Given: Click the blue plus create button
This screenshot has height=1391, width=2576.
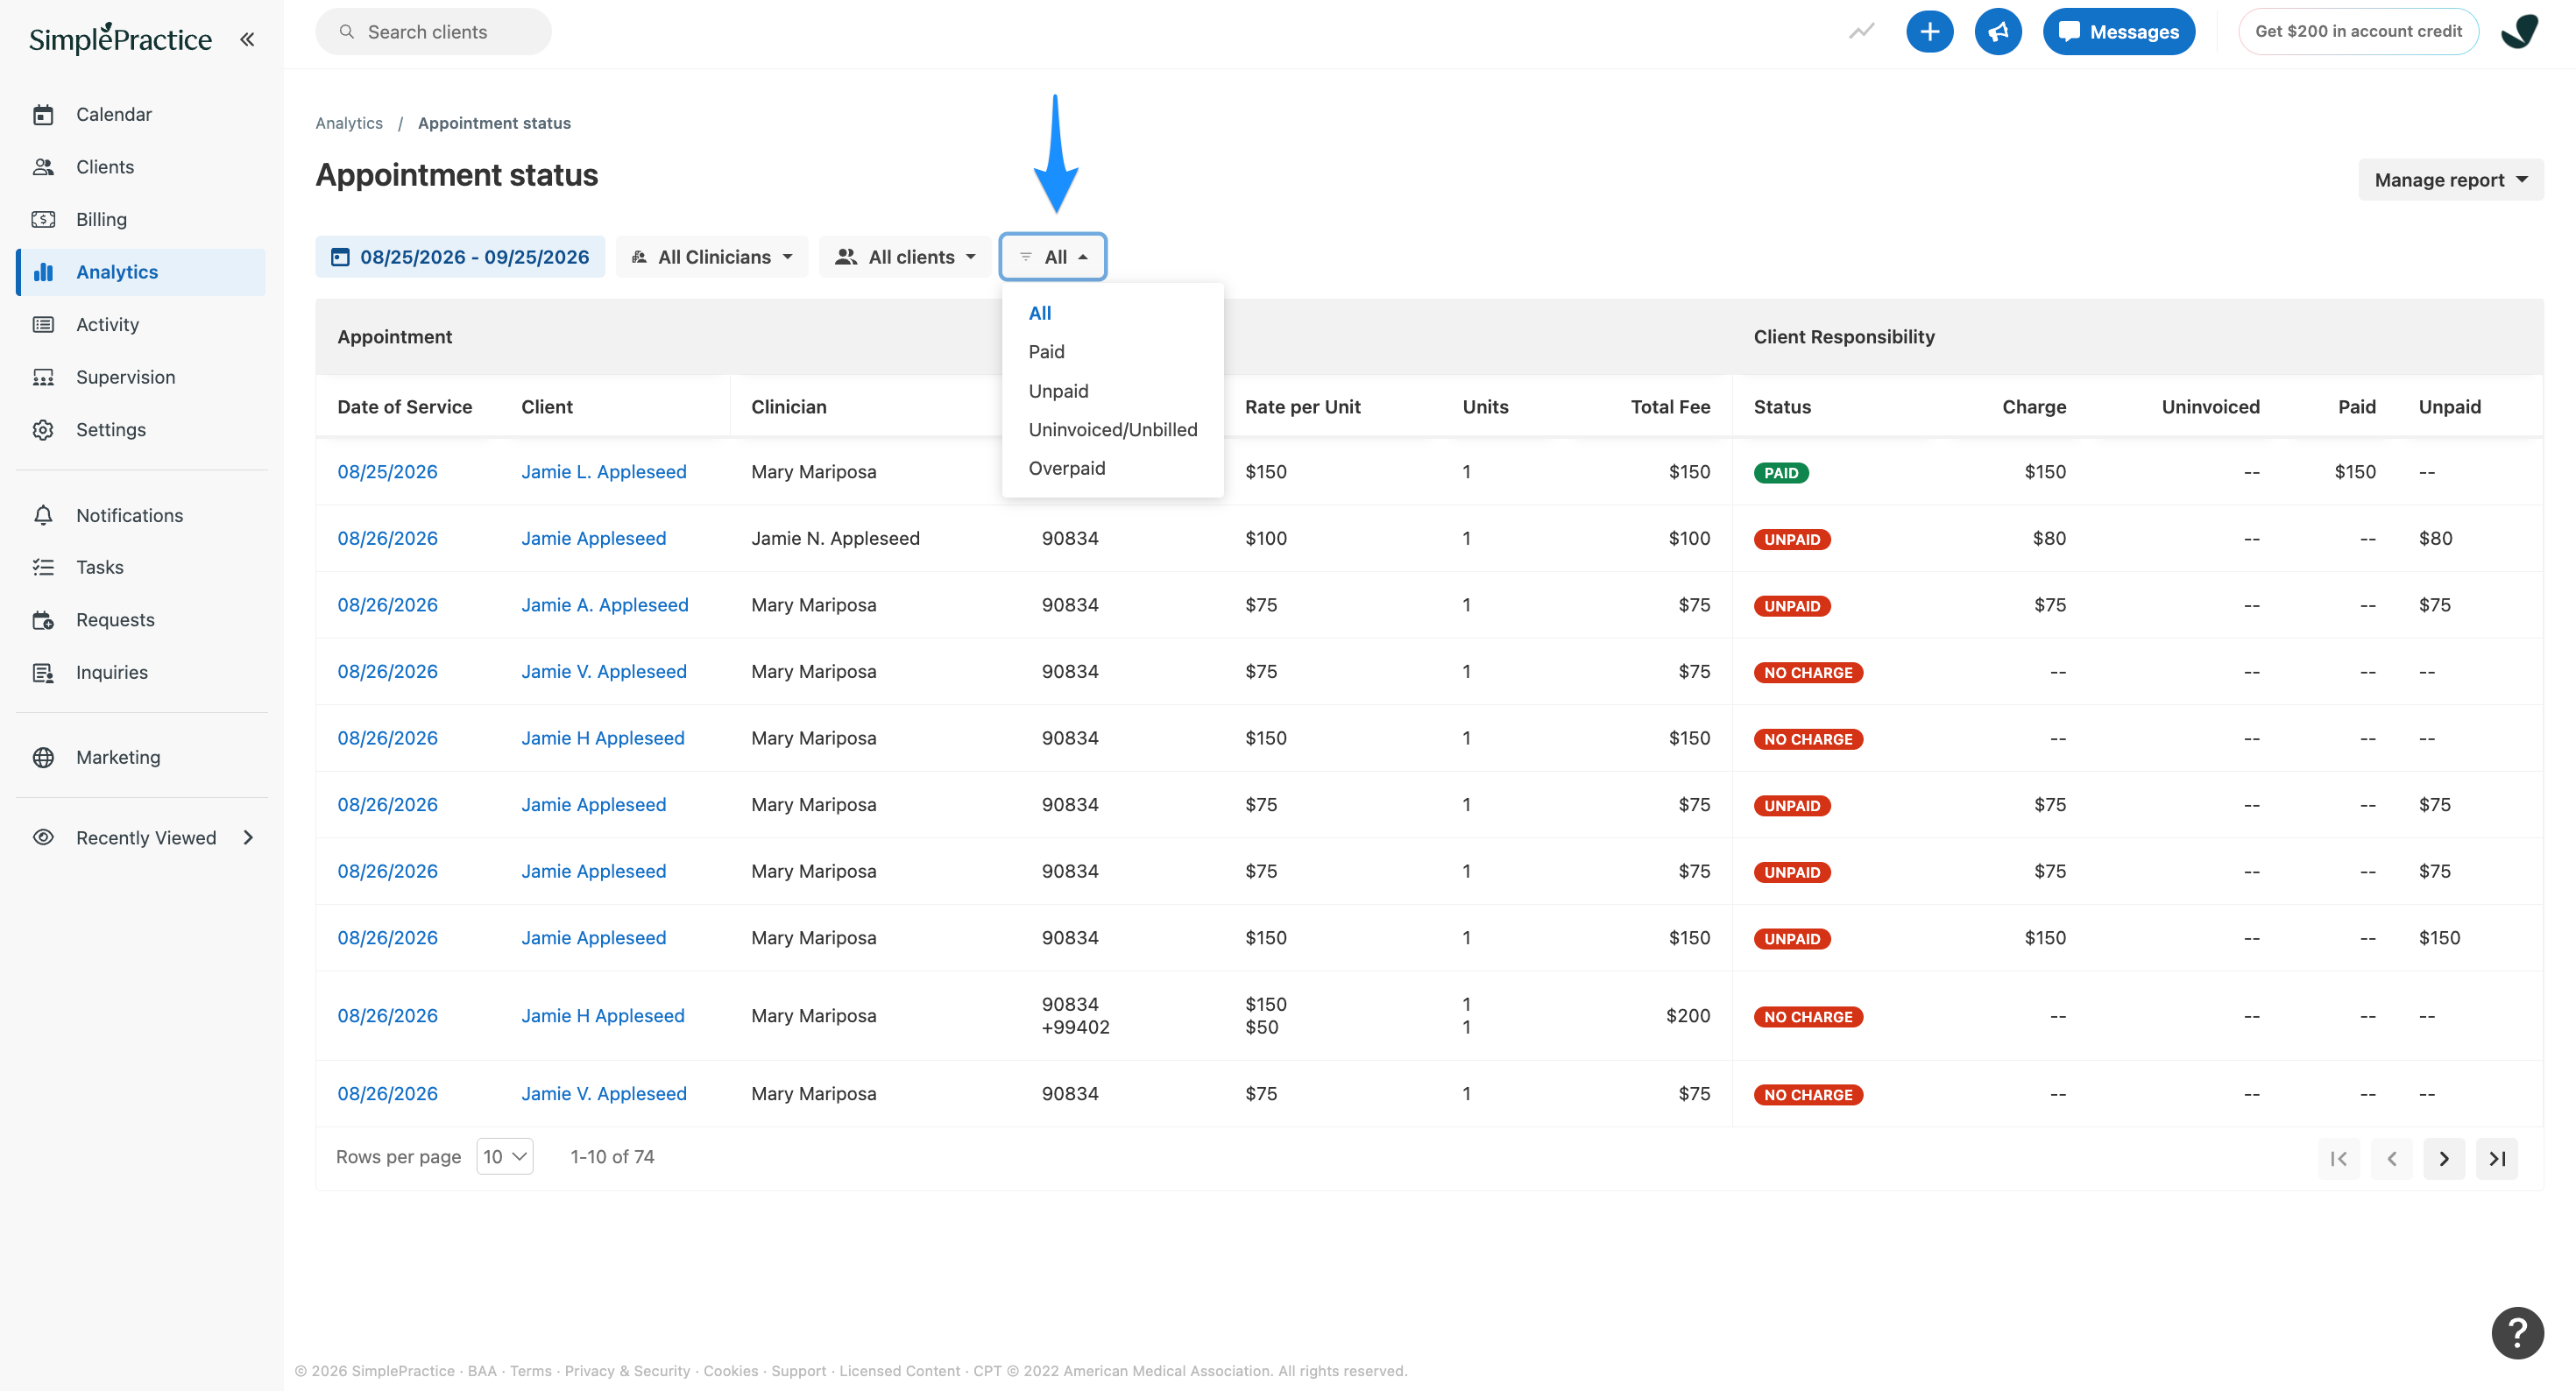Looking at the screenshot, I should tap(1929, 32).
